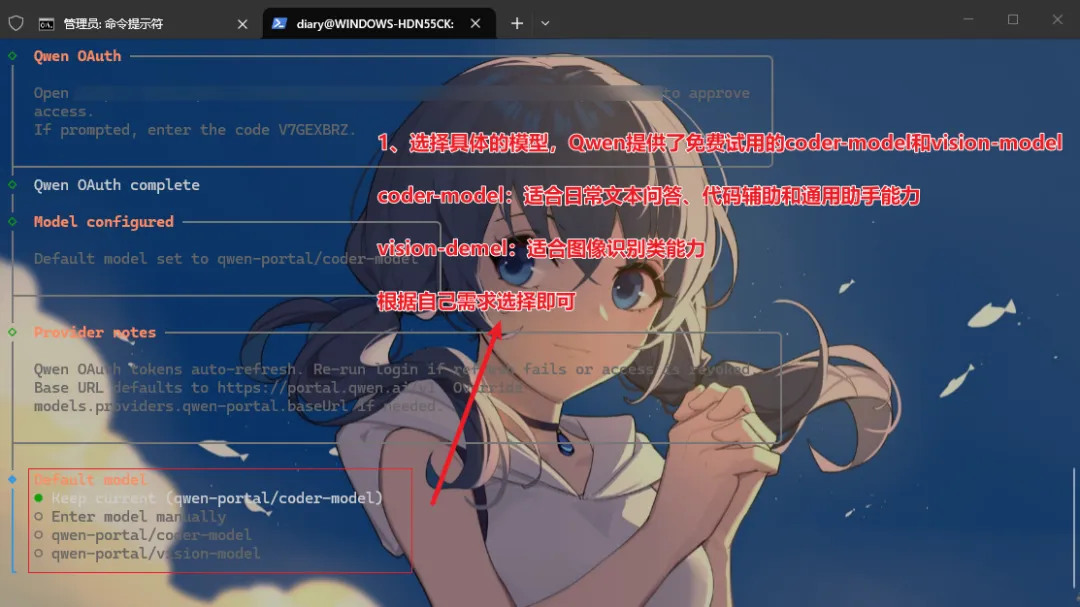Image resolution: width=1080 pixels, height=607 pixels.
Task: Click the Default model set to qwen-portal line
Action: (226, 258)
